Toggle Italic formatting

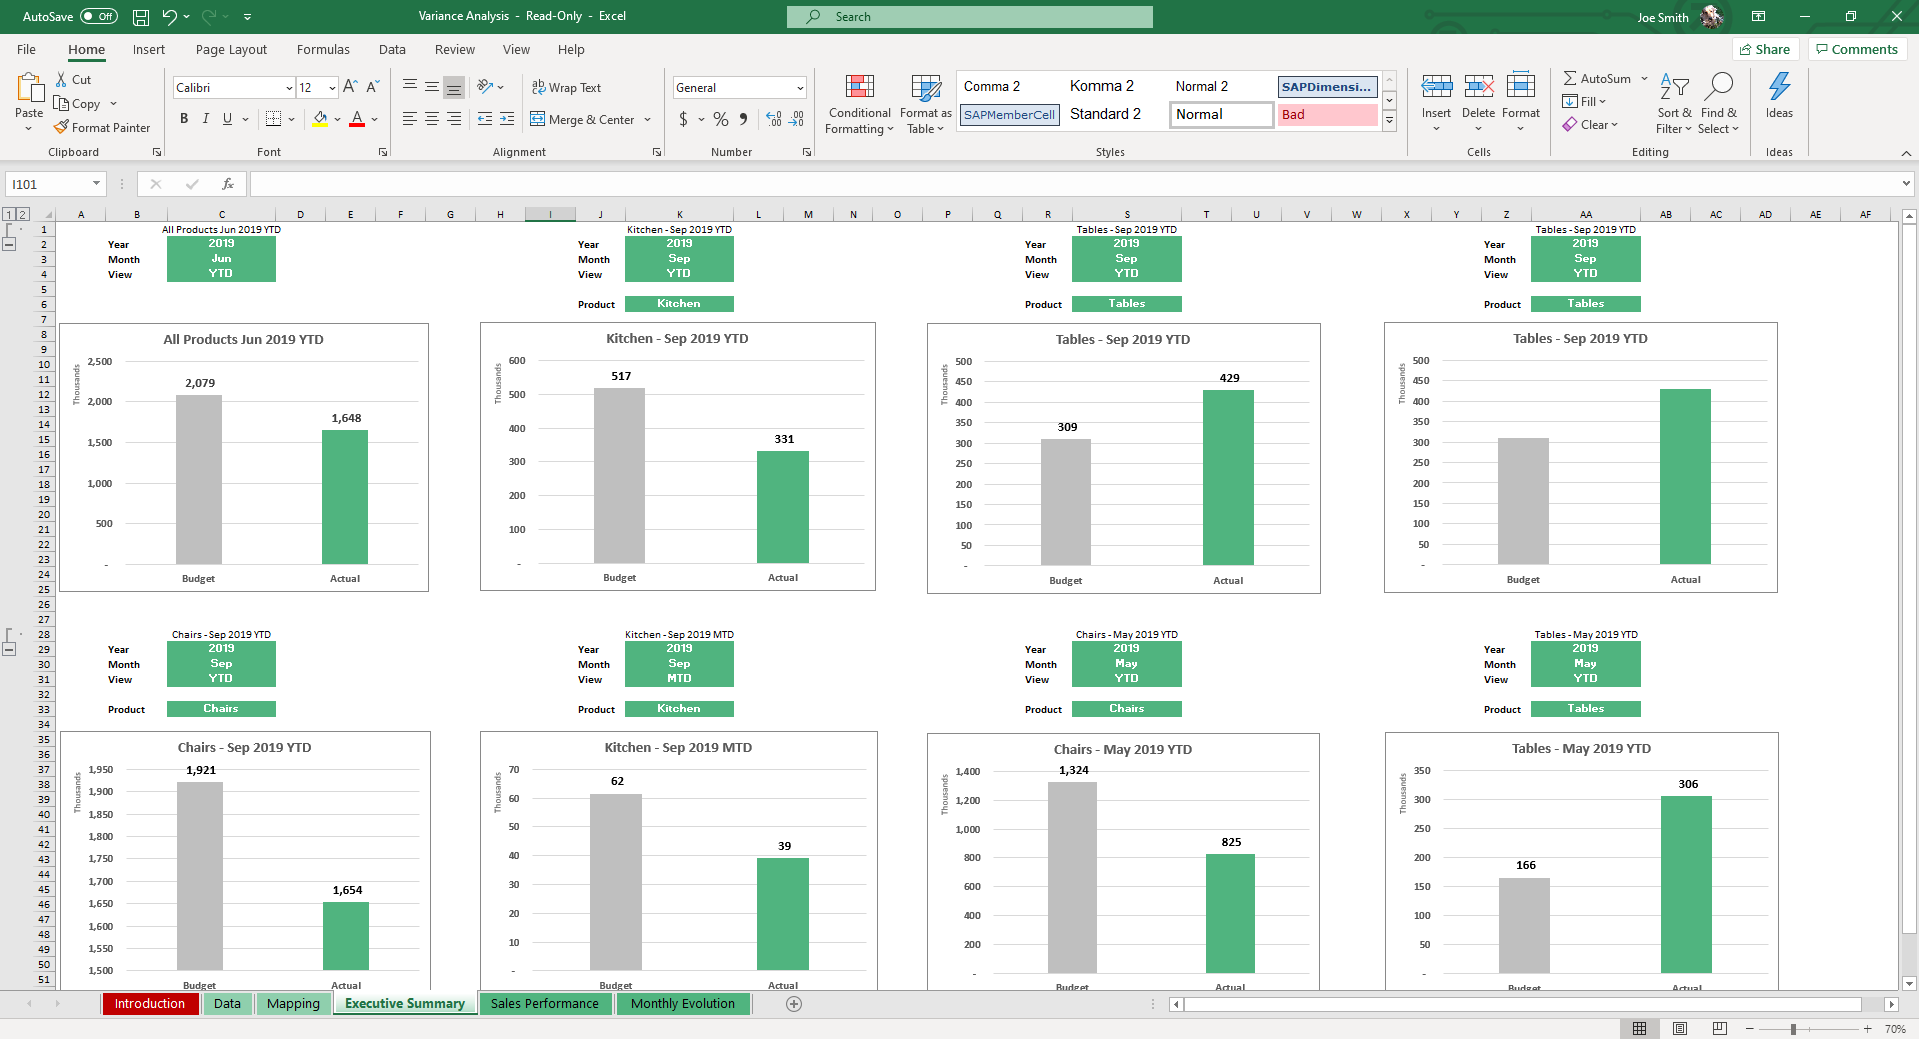pos(206,119)
